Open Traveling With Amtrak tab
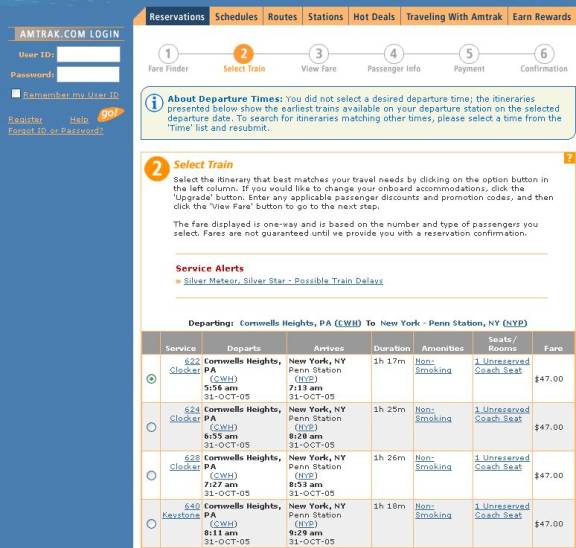 coord(454,17)
